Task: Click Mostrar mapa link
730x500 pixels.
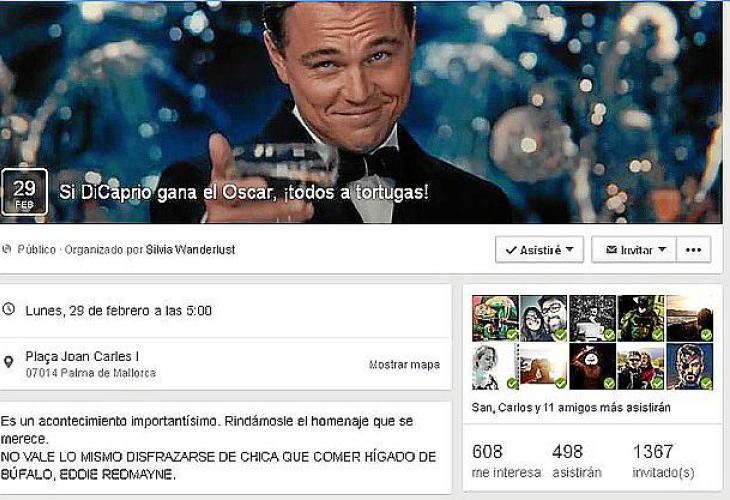Action: pyautogui.click(x=404, y=365)
